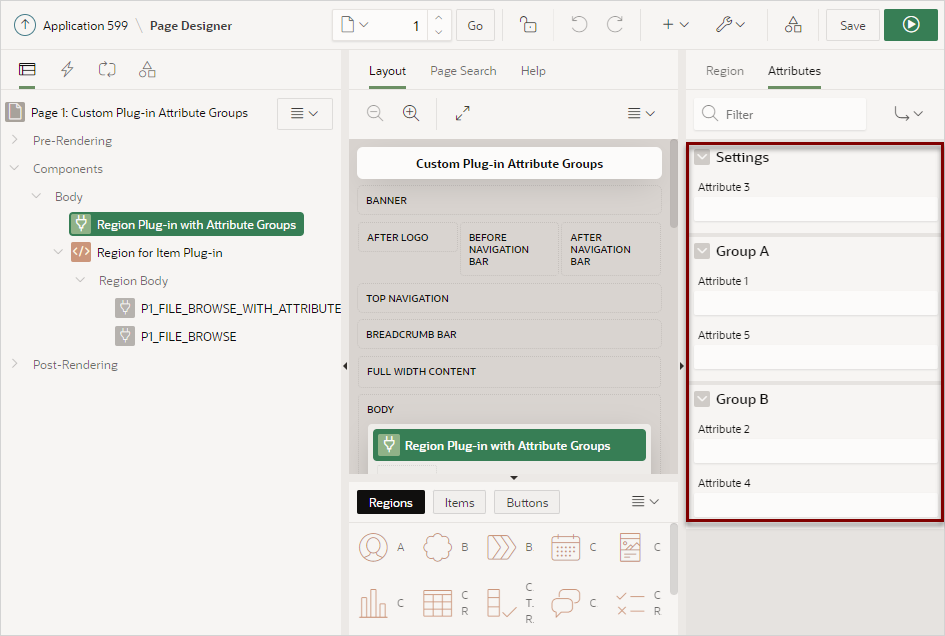The height and width of the screenshot is (636, 945).
Task: Click the Undo icon
Action: coord(579,25)
